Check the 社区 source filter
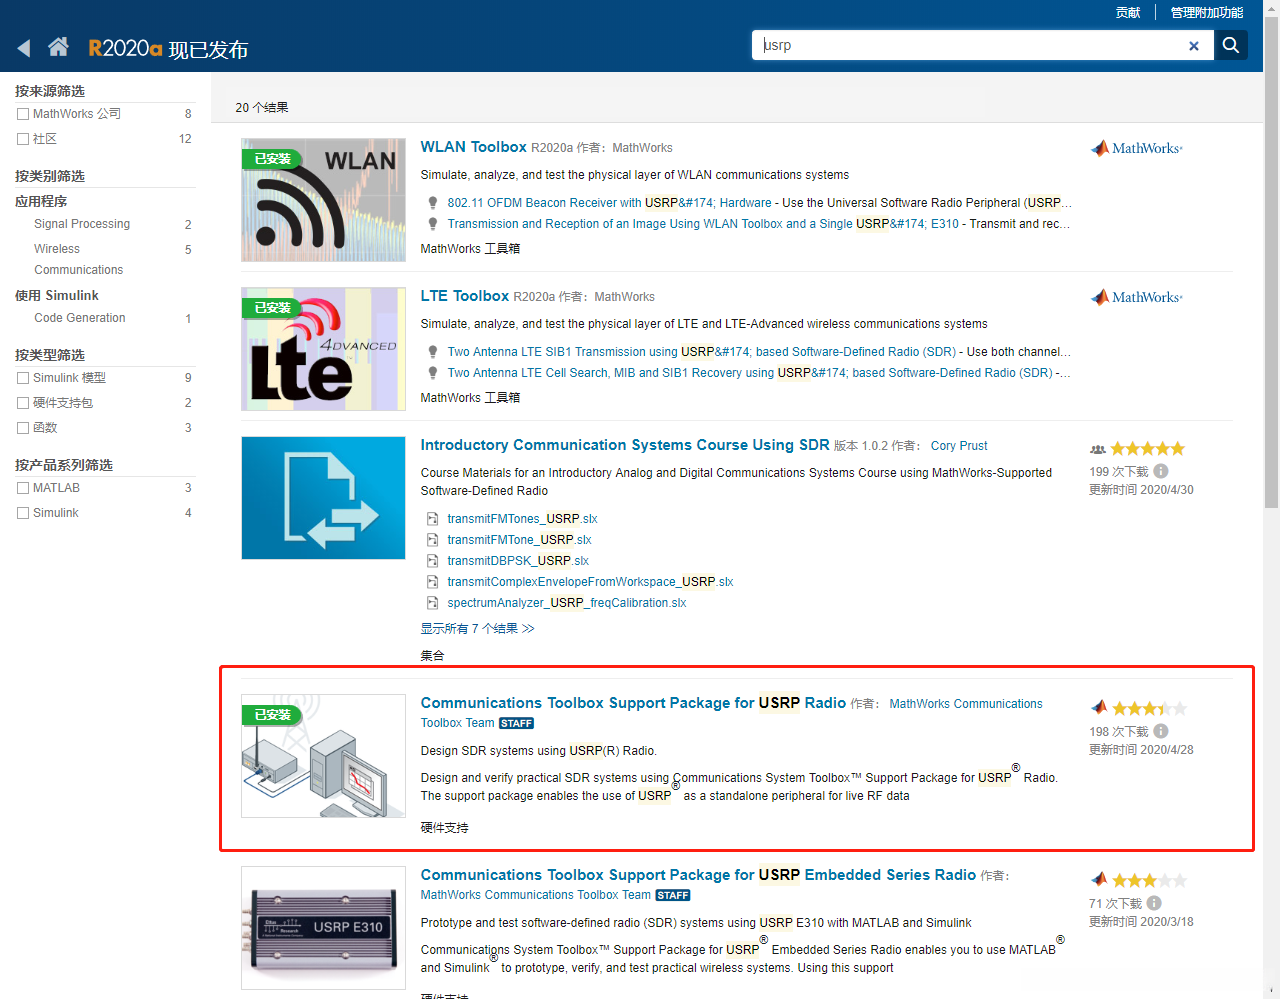This screenshot has width=1280, height=999. [x=23, y=139]
